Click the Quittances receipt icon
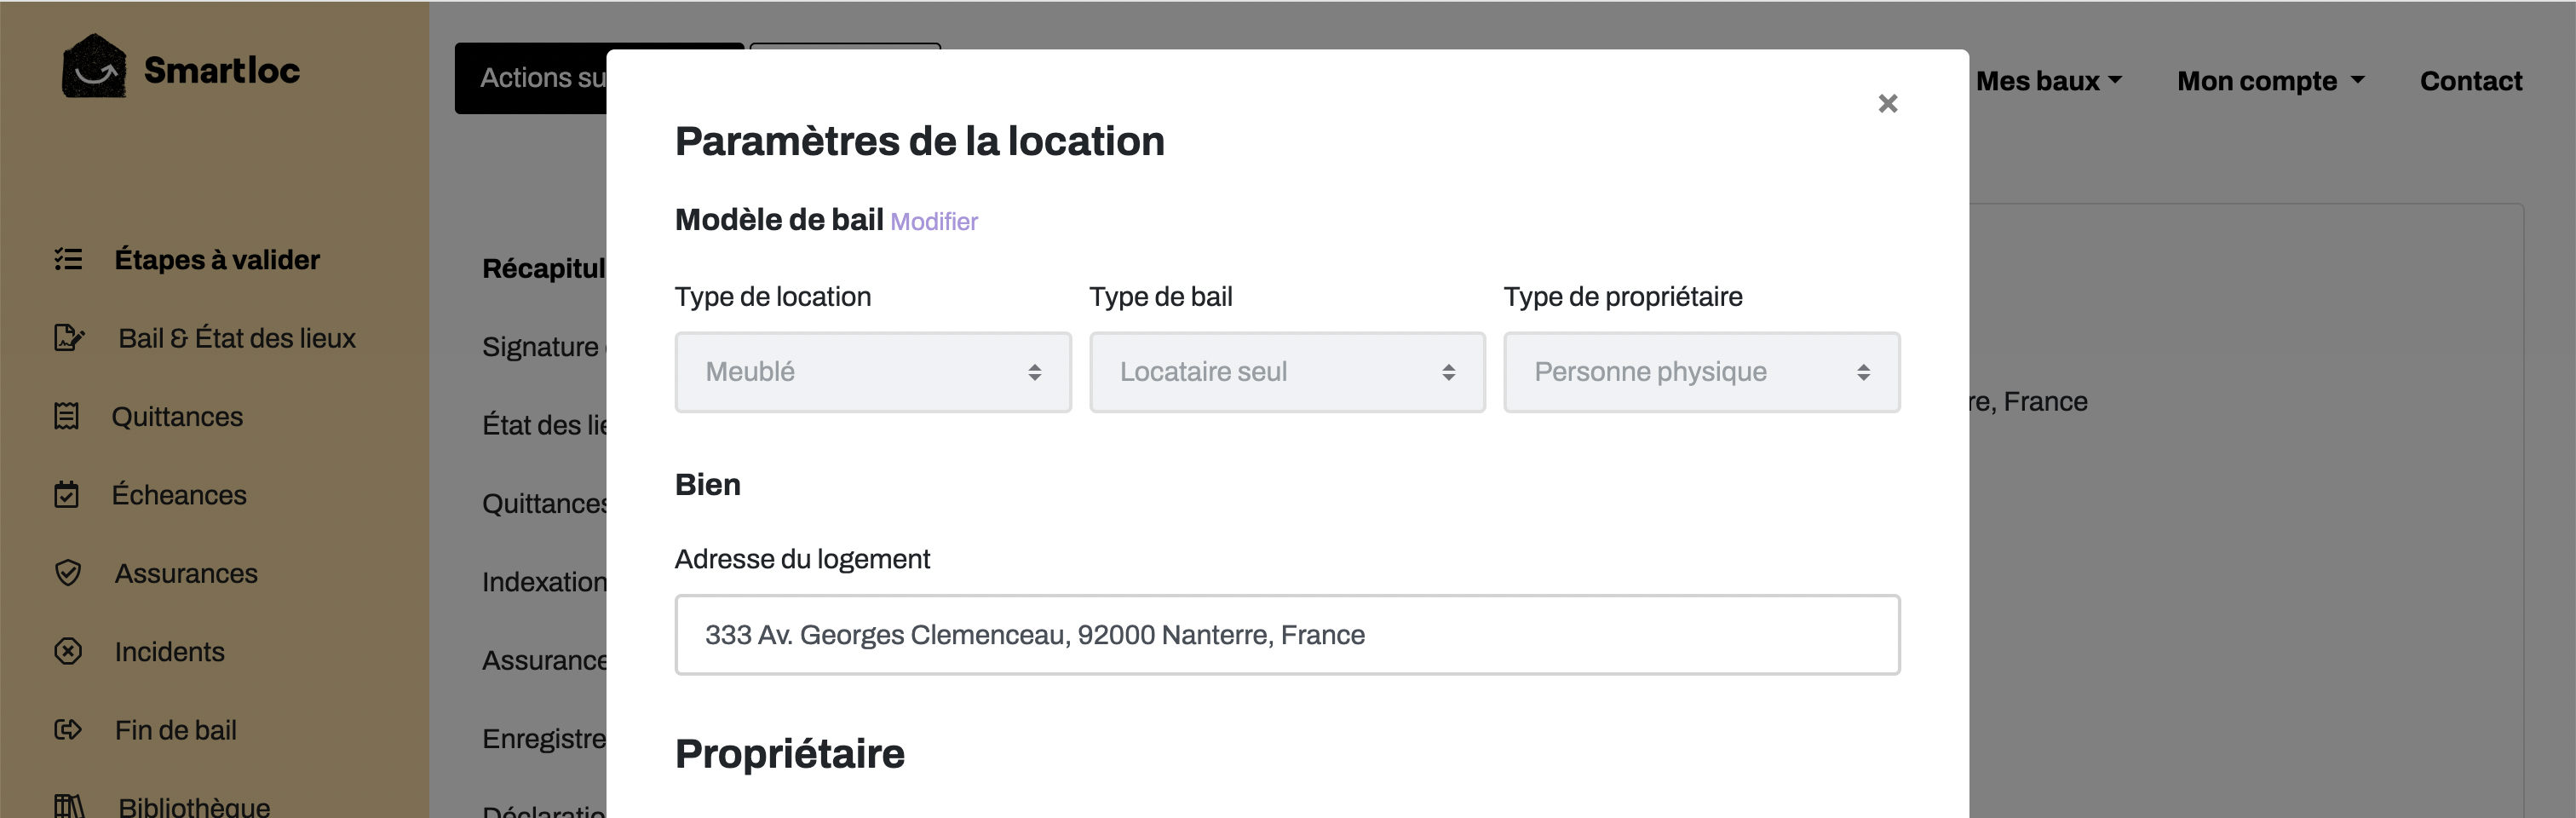This screenshot has height=818, width=2576. [x=66, y=416]
